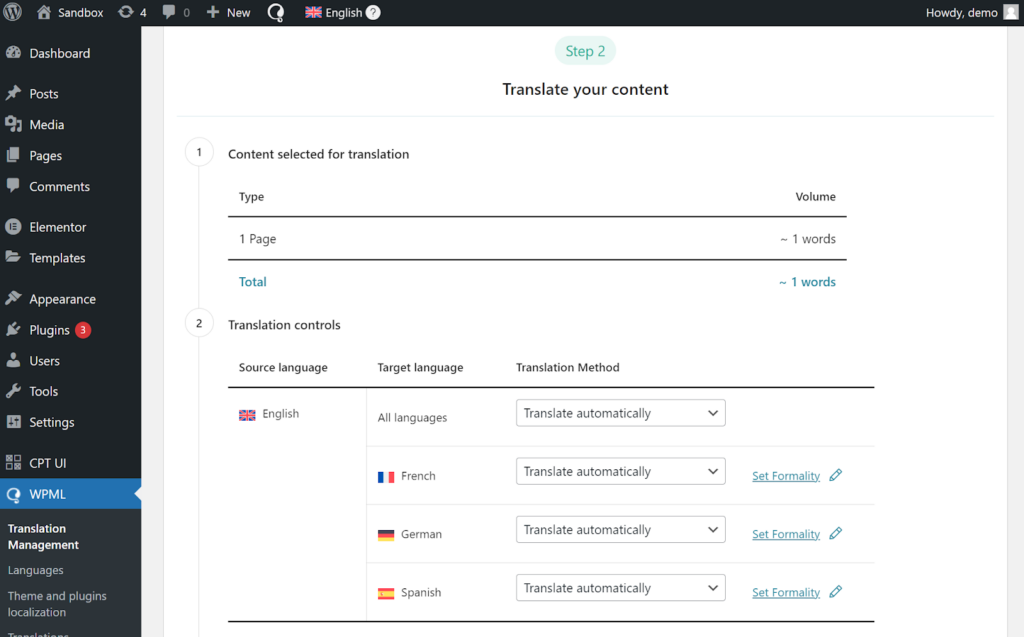Click the Users icon in sidebar

point(13,360)
